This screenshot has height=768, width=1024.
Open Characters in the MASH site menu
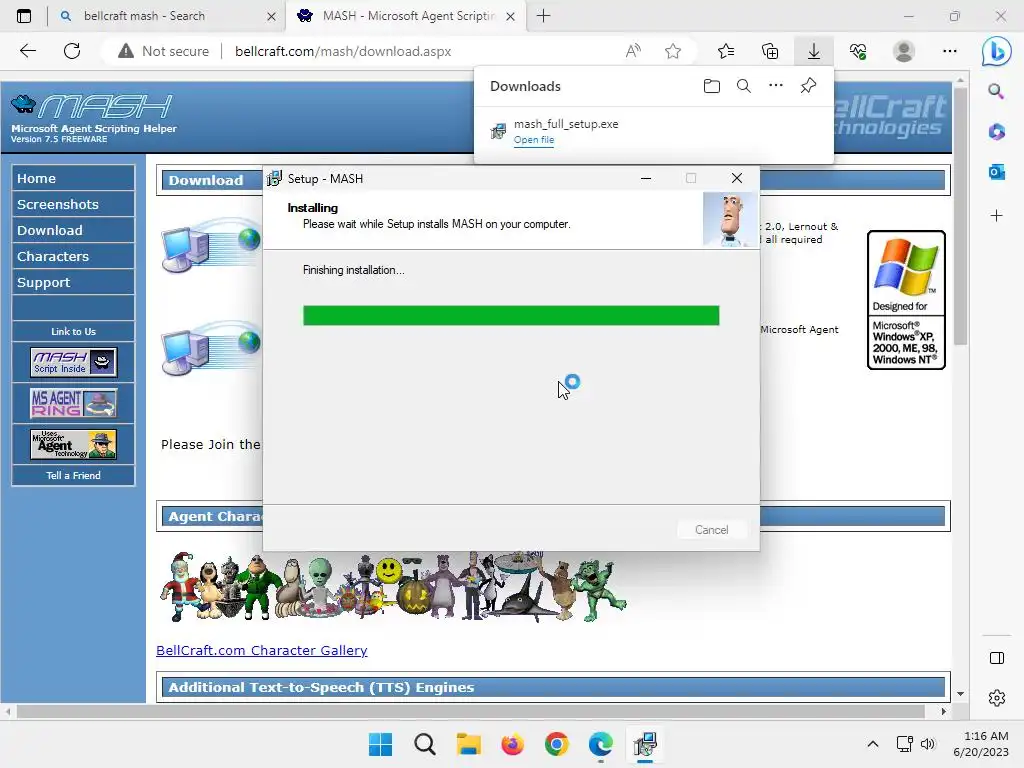click(x=73, y=257)
